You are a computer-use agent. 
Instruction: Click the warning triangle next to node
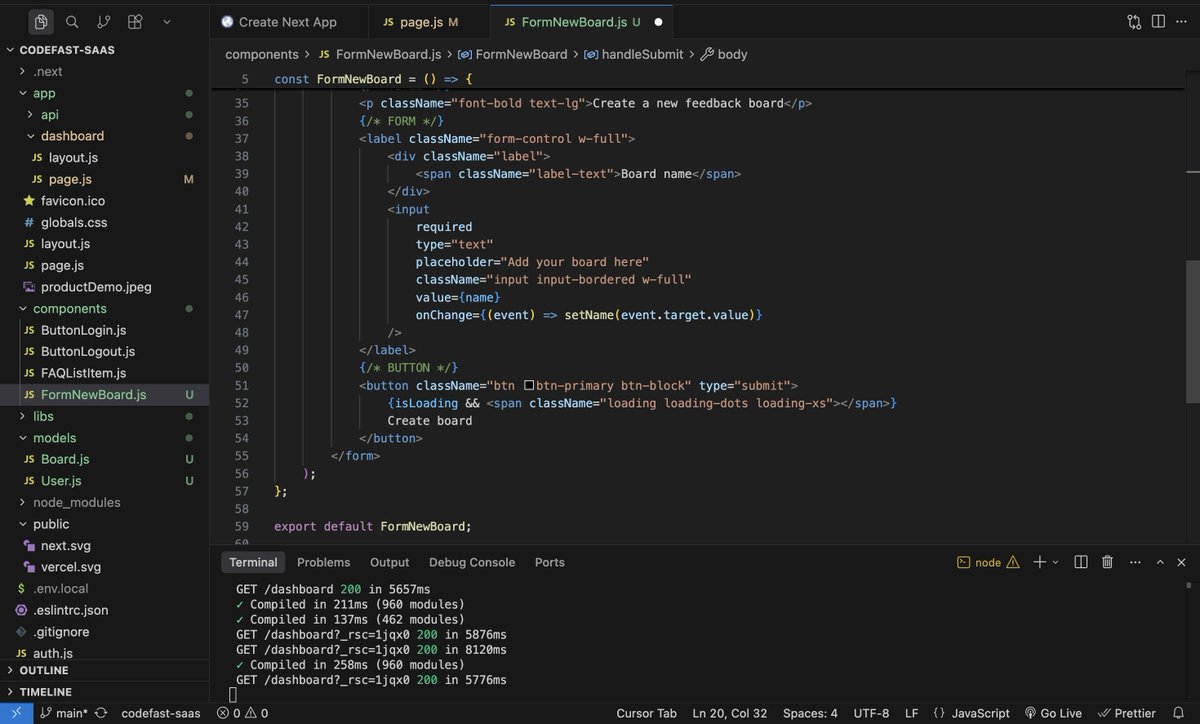click(1013, 562)
